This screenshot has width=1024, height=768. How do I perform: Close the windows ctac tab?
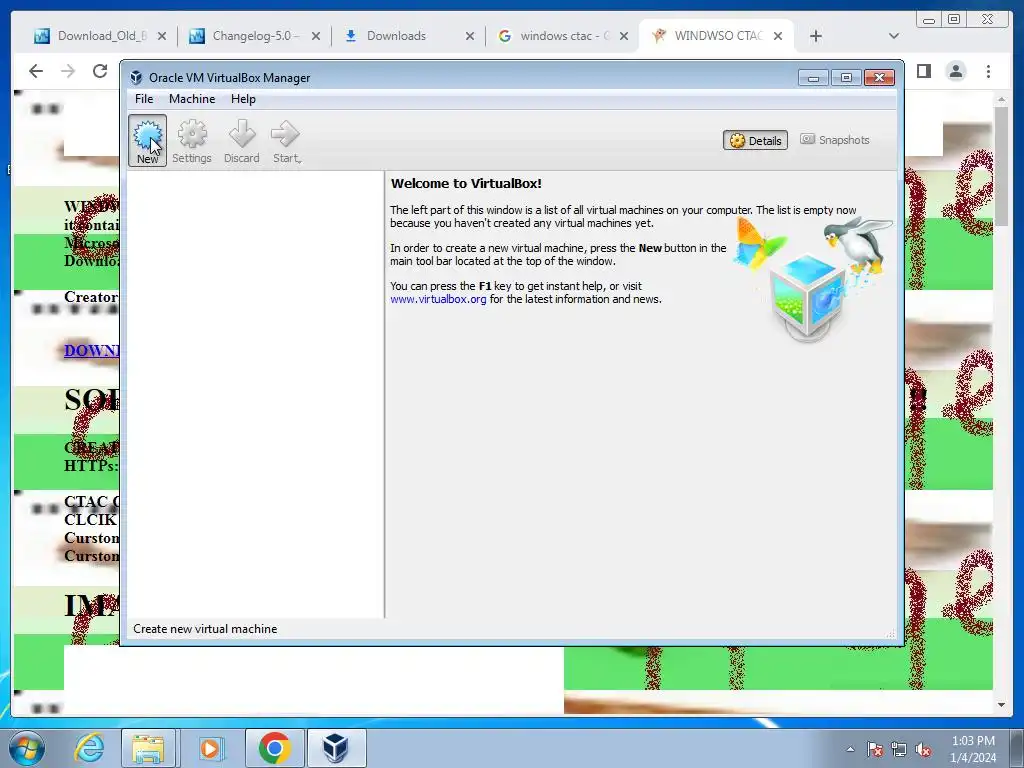click(624, 36)
